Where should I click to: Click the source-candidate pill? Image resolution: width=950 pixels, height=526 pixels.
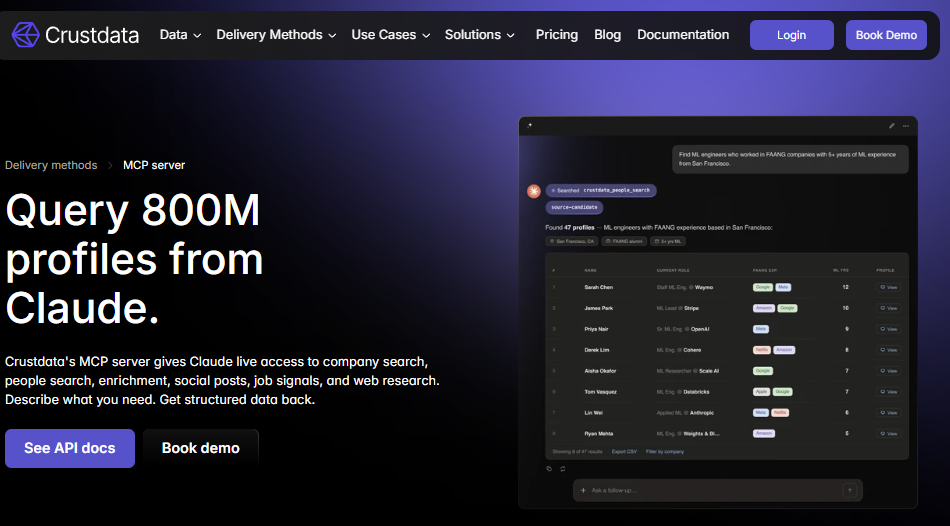[574, 207]
